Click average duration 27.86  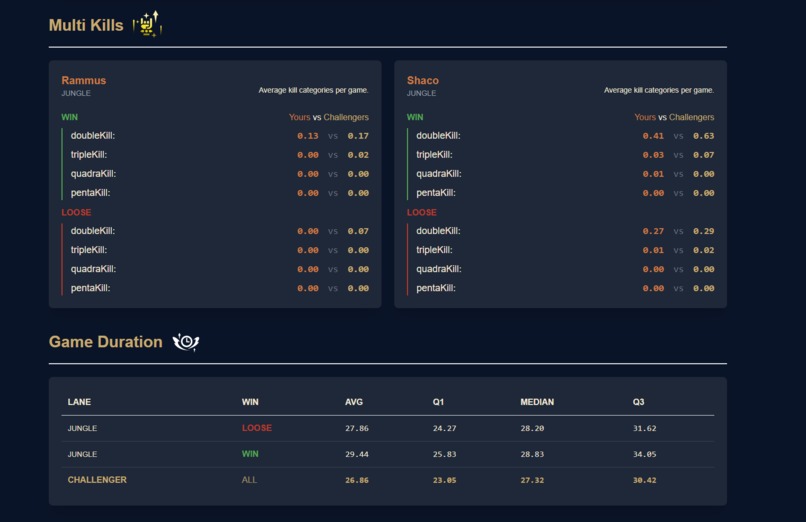click(357, 428)
